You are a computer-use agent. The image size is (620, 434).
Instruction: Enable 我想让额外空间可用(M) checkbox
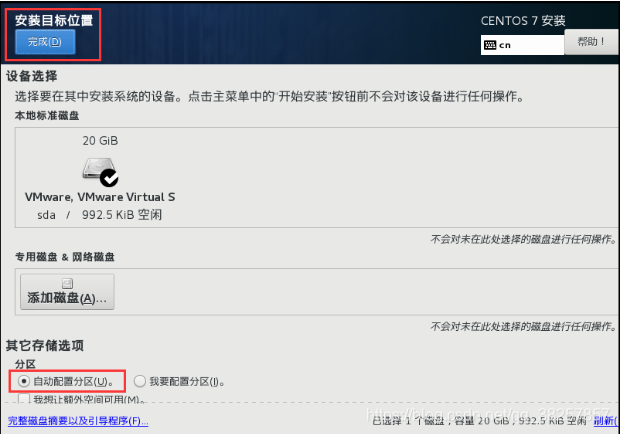click(x=24, y=398)
